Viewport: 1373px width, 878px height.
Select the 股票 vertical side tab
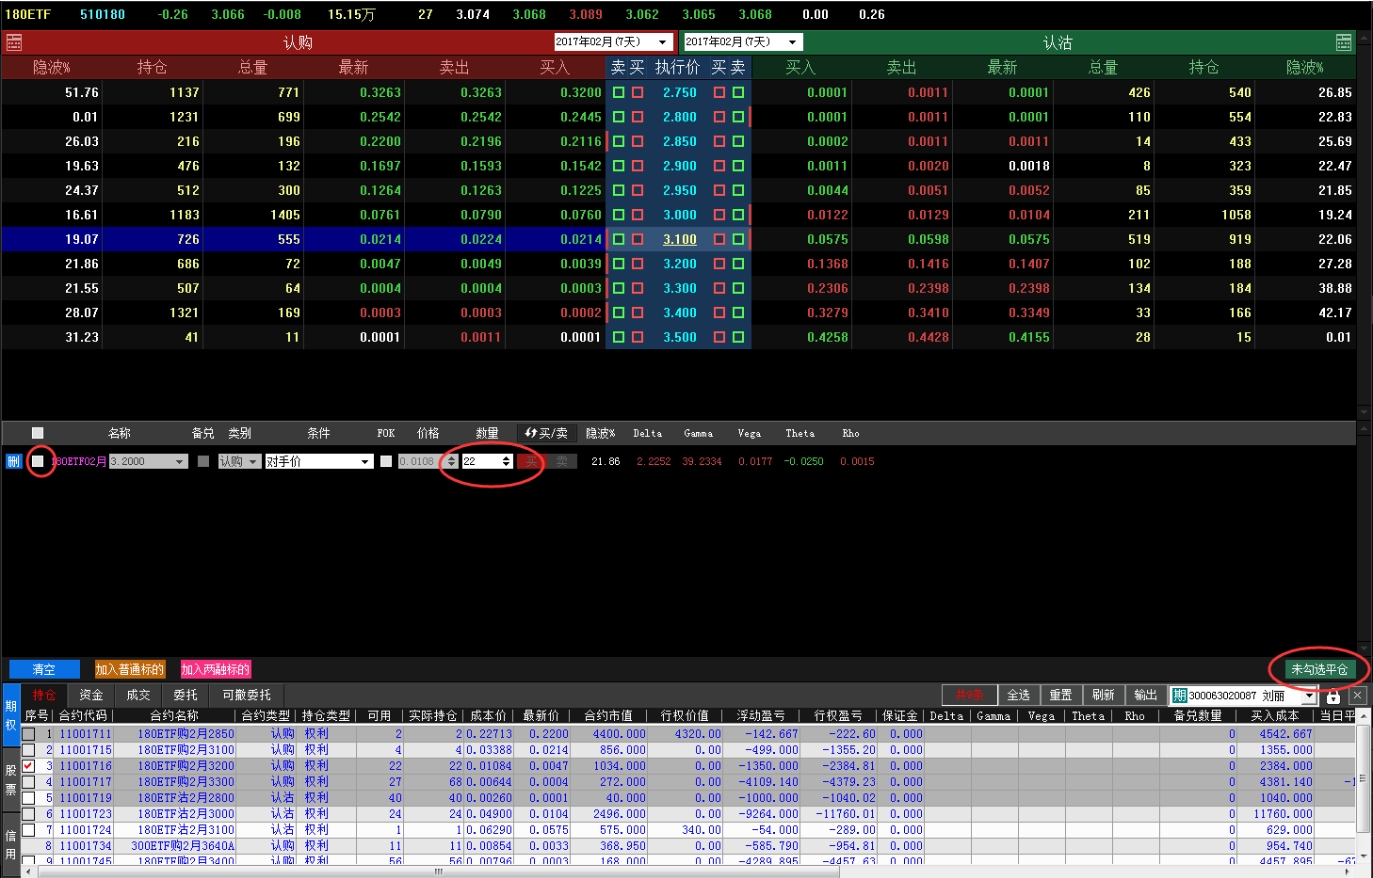click(x=11, y=777)
